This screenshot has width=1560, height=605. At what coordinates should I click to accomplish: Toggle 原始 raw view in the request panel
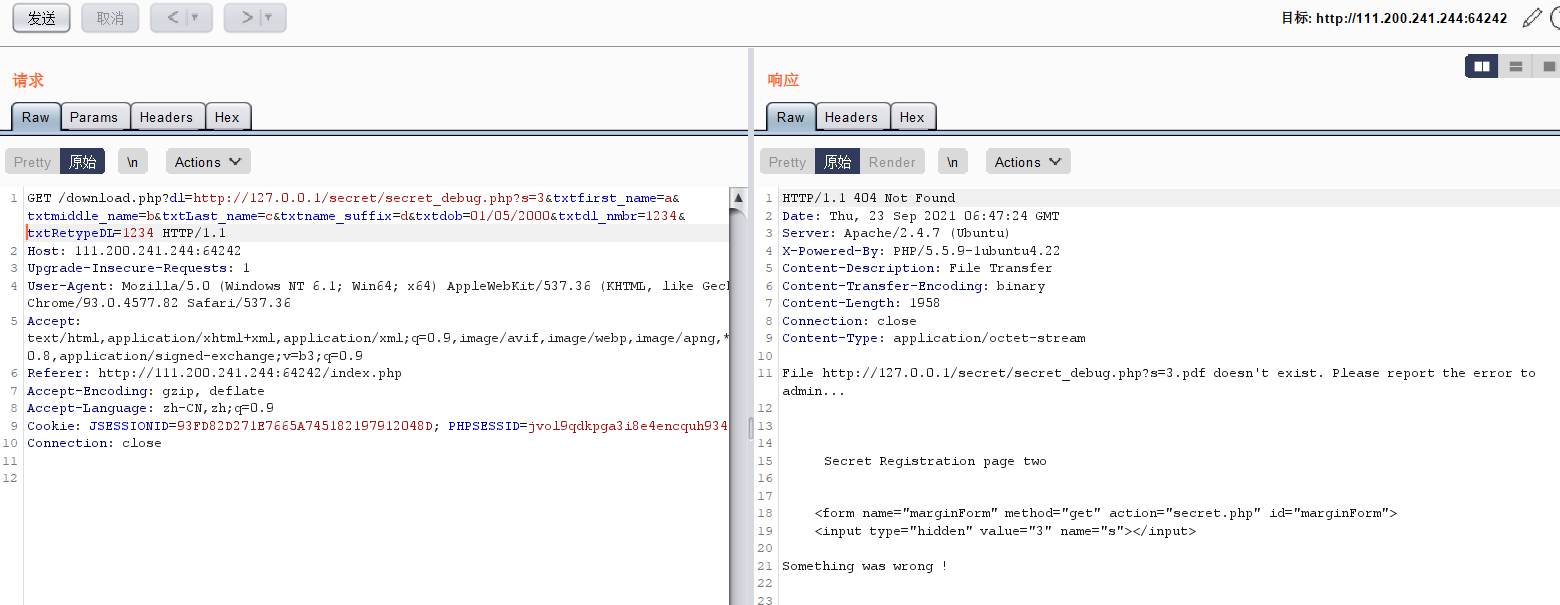click(82, 162)
